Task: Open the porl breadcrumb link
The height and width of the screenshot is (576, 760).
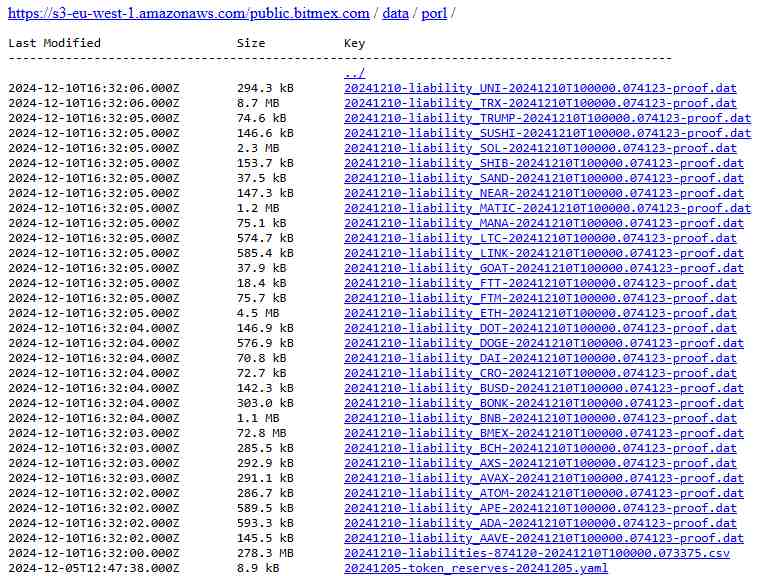Action: tap(434, 13)
